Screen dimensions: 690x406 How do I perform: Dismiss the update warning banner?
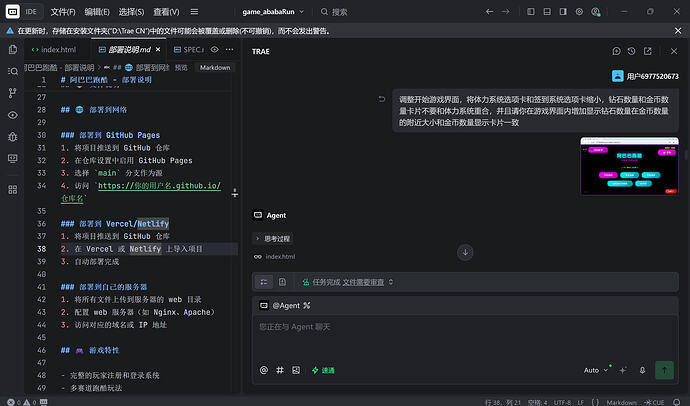point(678,31)
